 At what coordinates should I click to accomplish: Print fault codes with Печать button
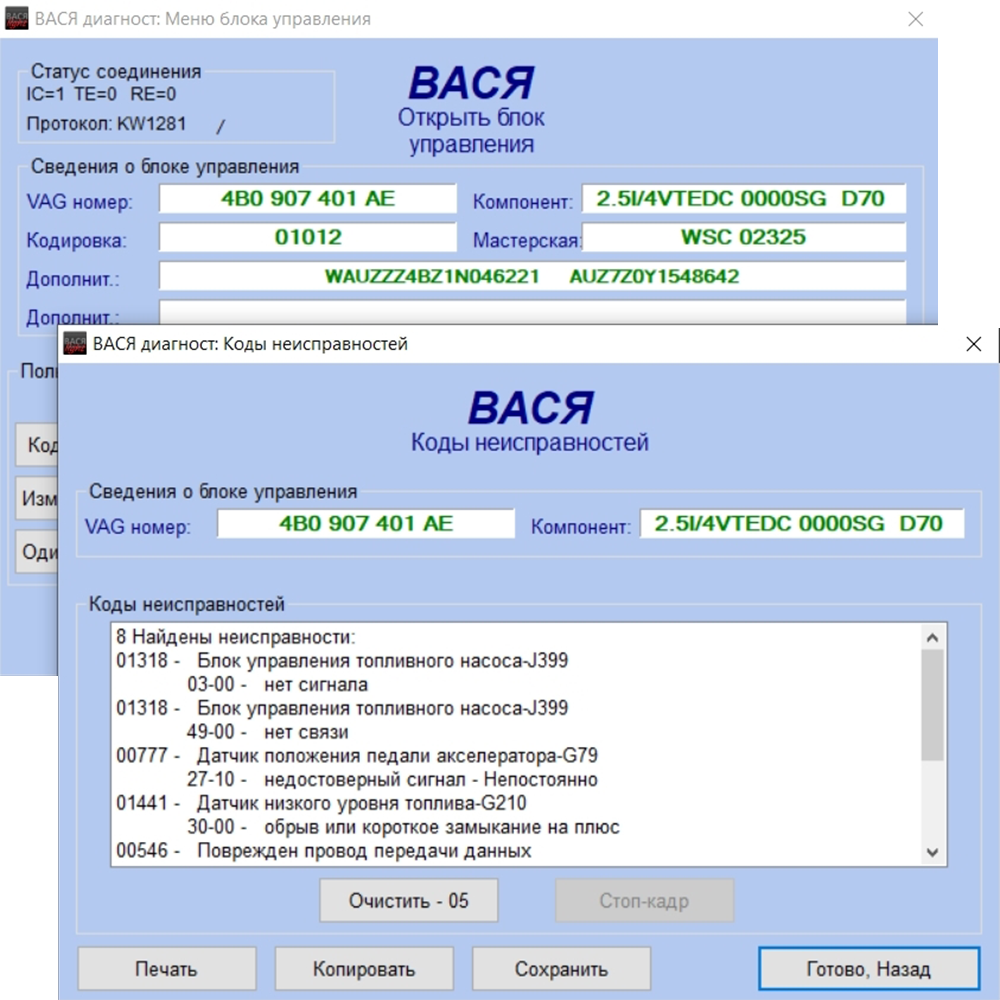pos(166,969)
